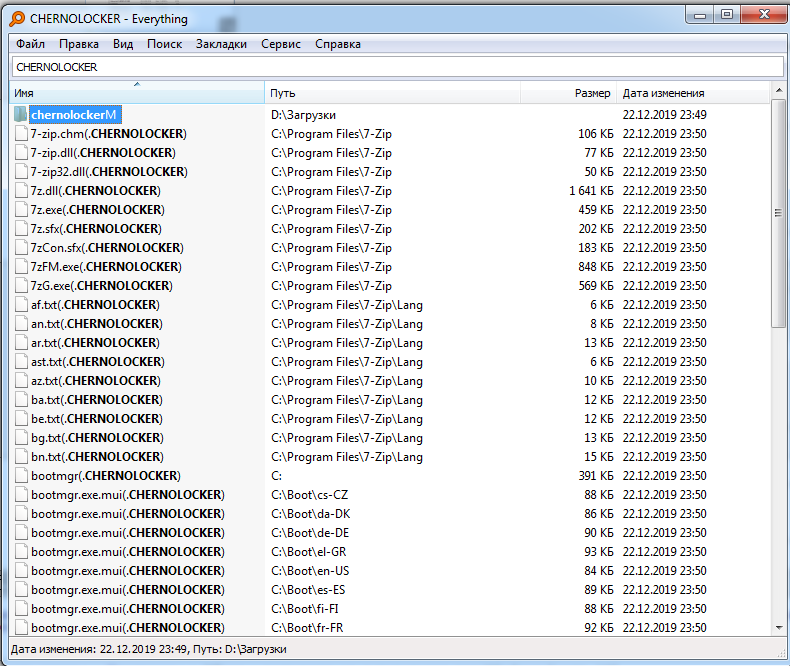Click file icon of bootmgr(.CHERNOLOCKER)
Image resolution: width=790 pixels, height=666 pixels.
click(x=21, y=476)
